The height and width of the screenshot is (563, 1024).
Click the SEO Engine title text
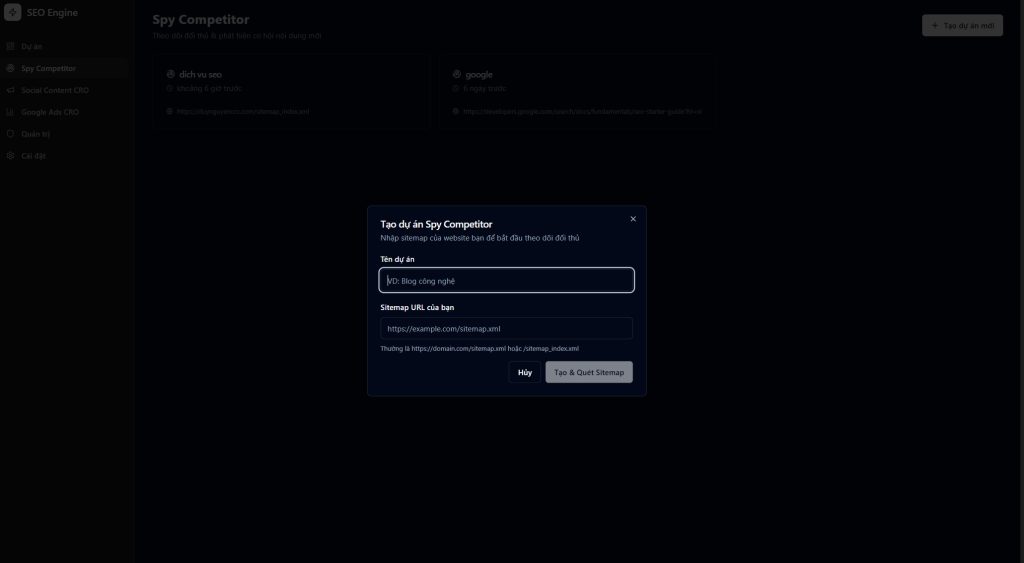click(52, 12)
